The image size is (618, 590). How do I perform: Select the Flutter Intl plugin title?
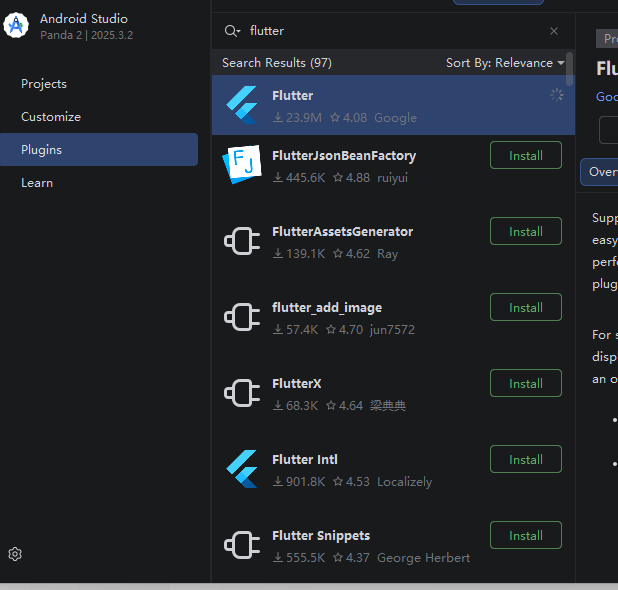(x=305, y=460)
